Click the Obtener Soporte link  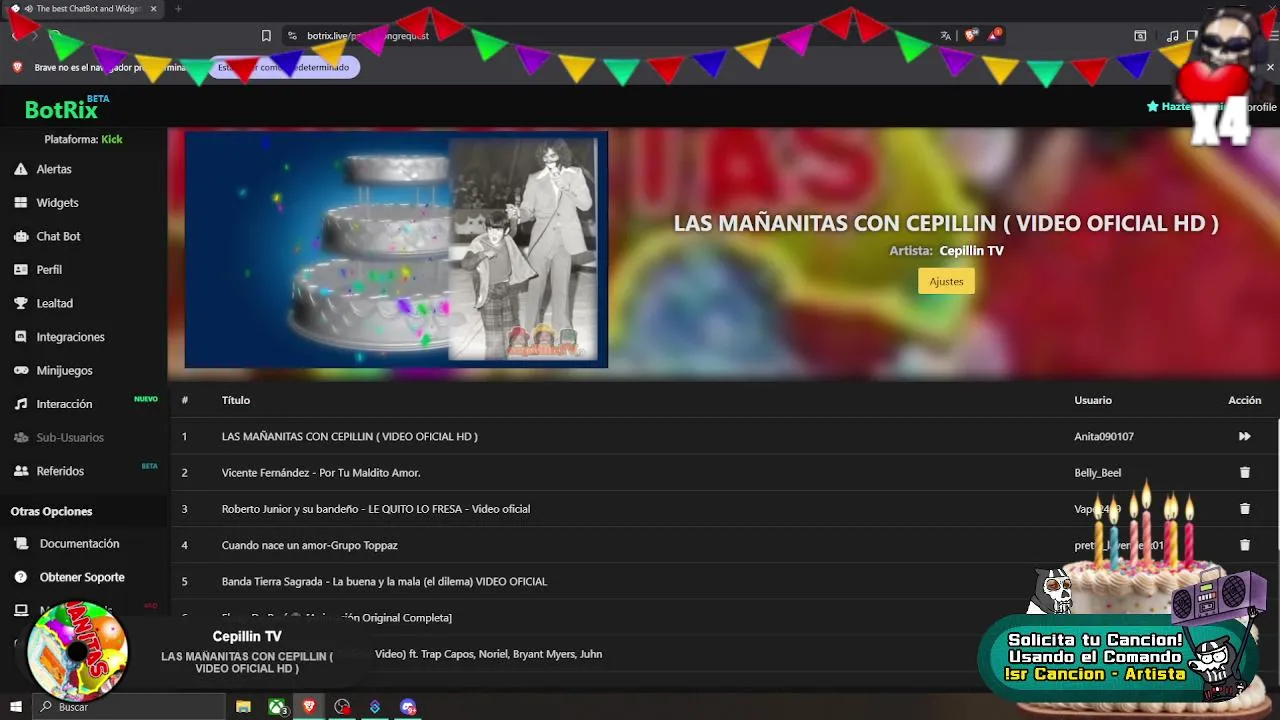[82, 577]
